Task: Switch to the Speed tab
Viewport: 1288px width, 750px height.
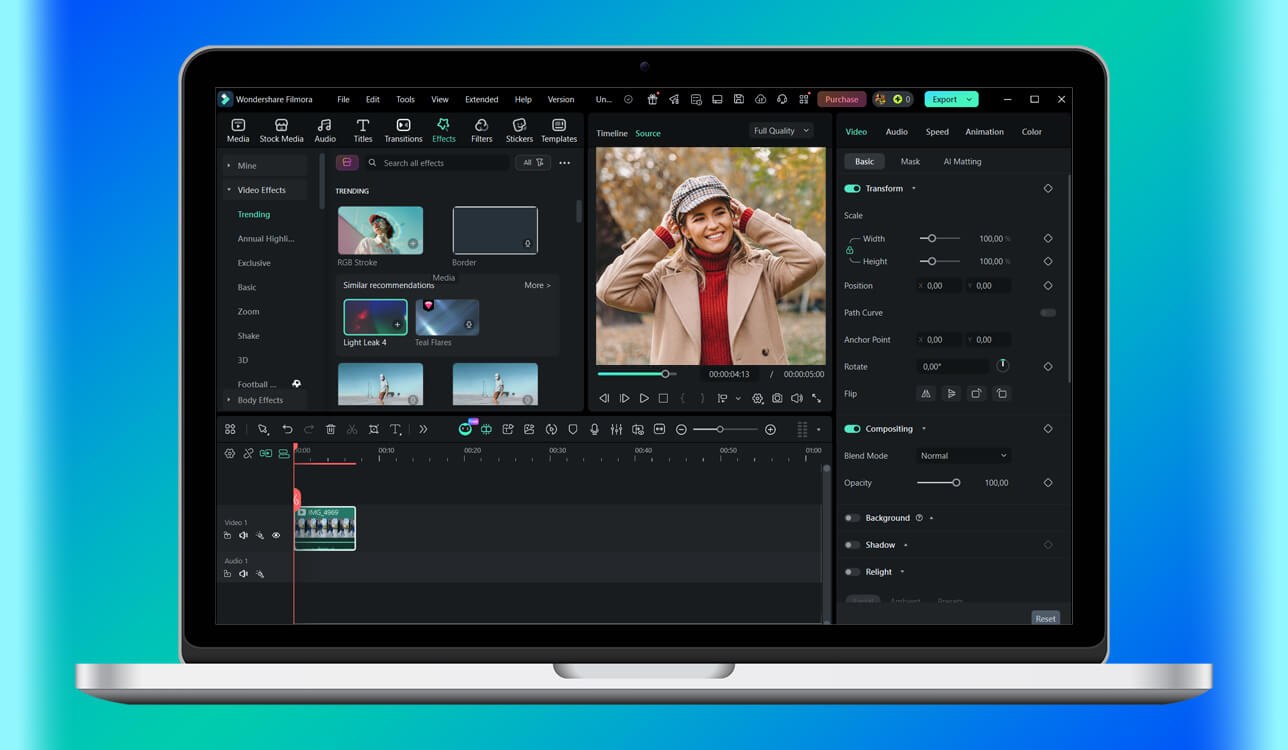Action: click(x=937, y=132)
